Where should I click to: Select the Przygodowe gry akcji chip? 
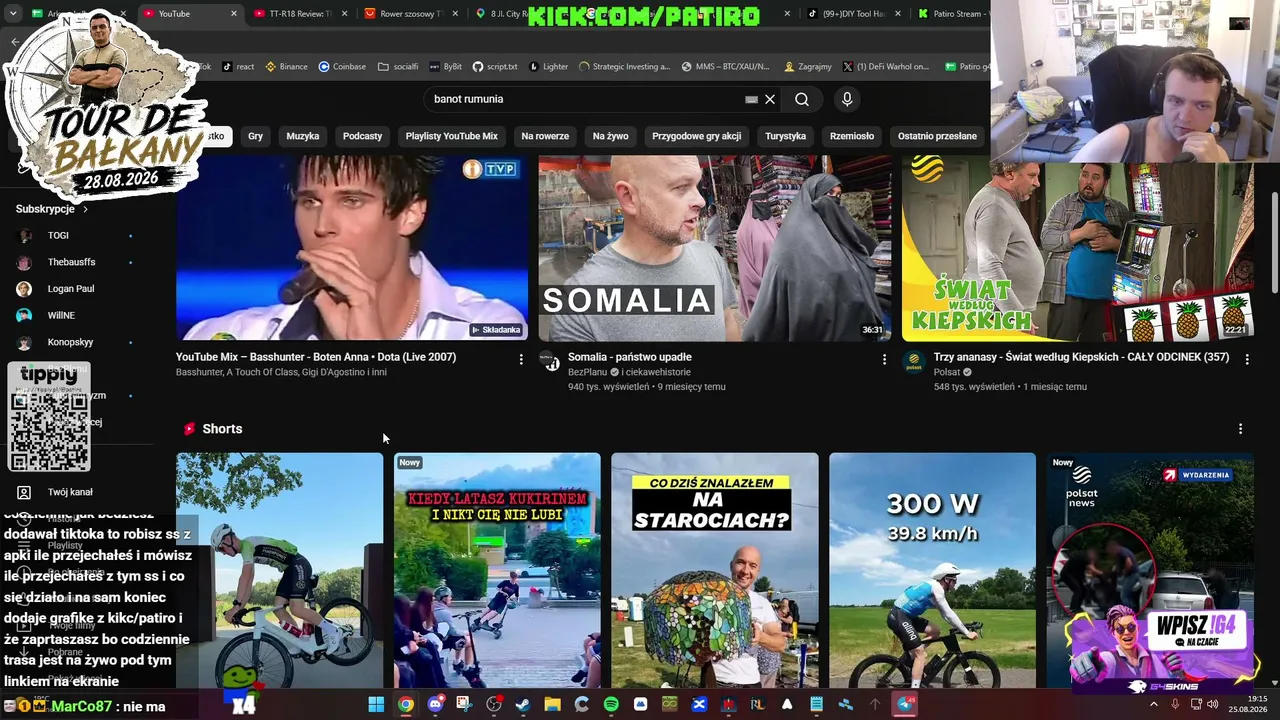click(x=697, y=136)
